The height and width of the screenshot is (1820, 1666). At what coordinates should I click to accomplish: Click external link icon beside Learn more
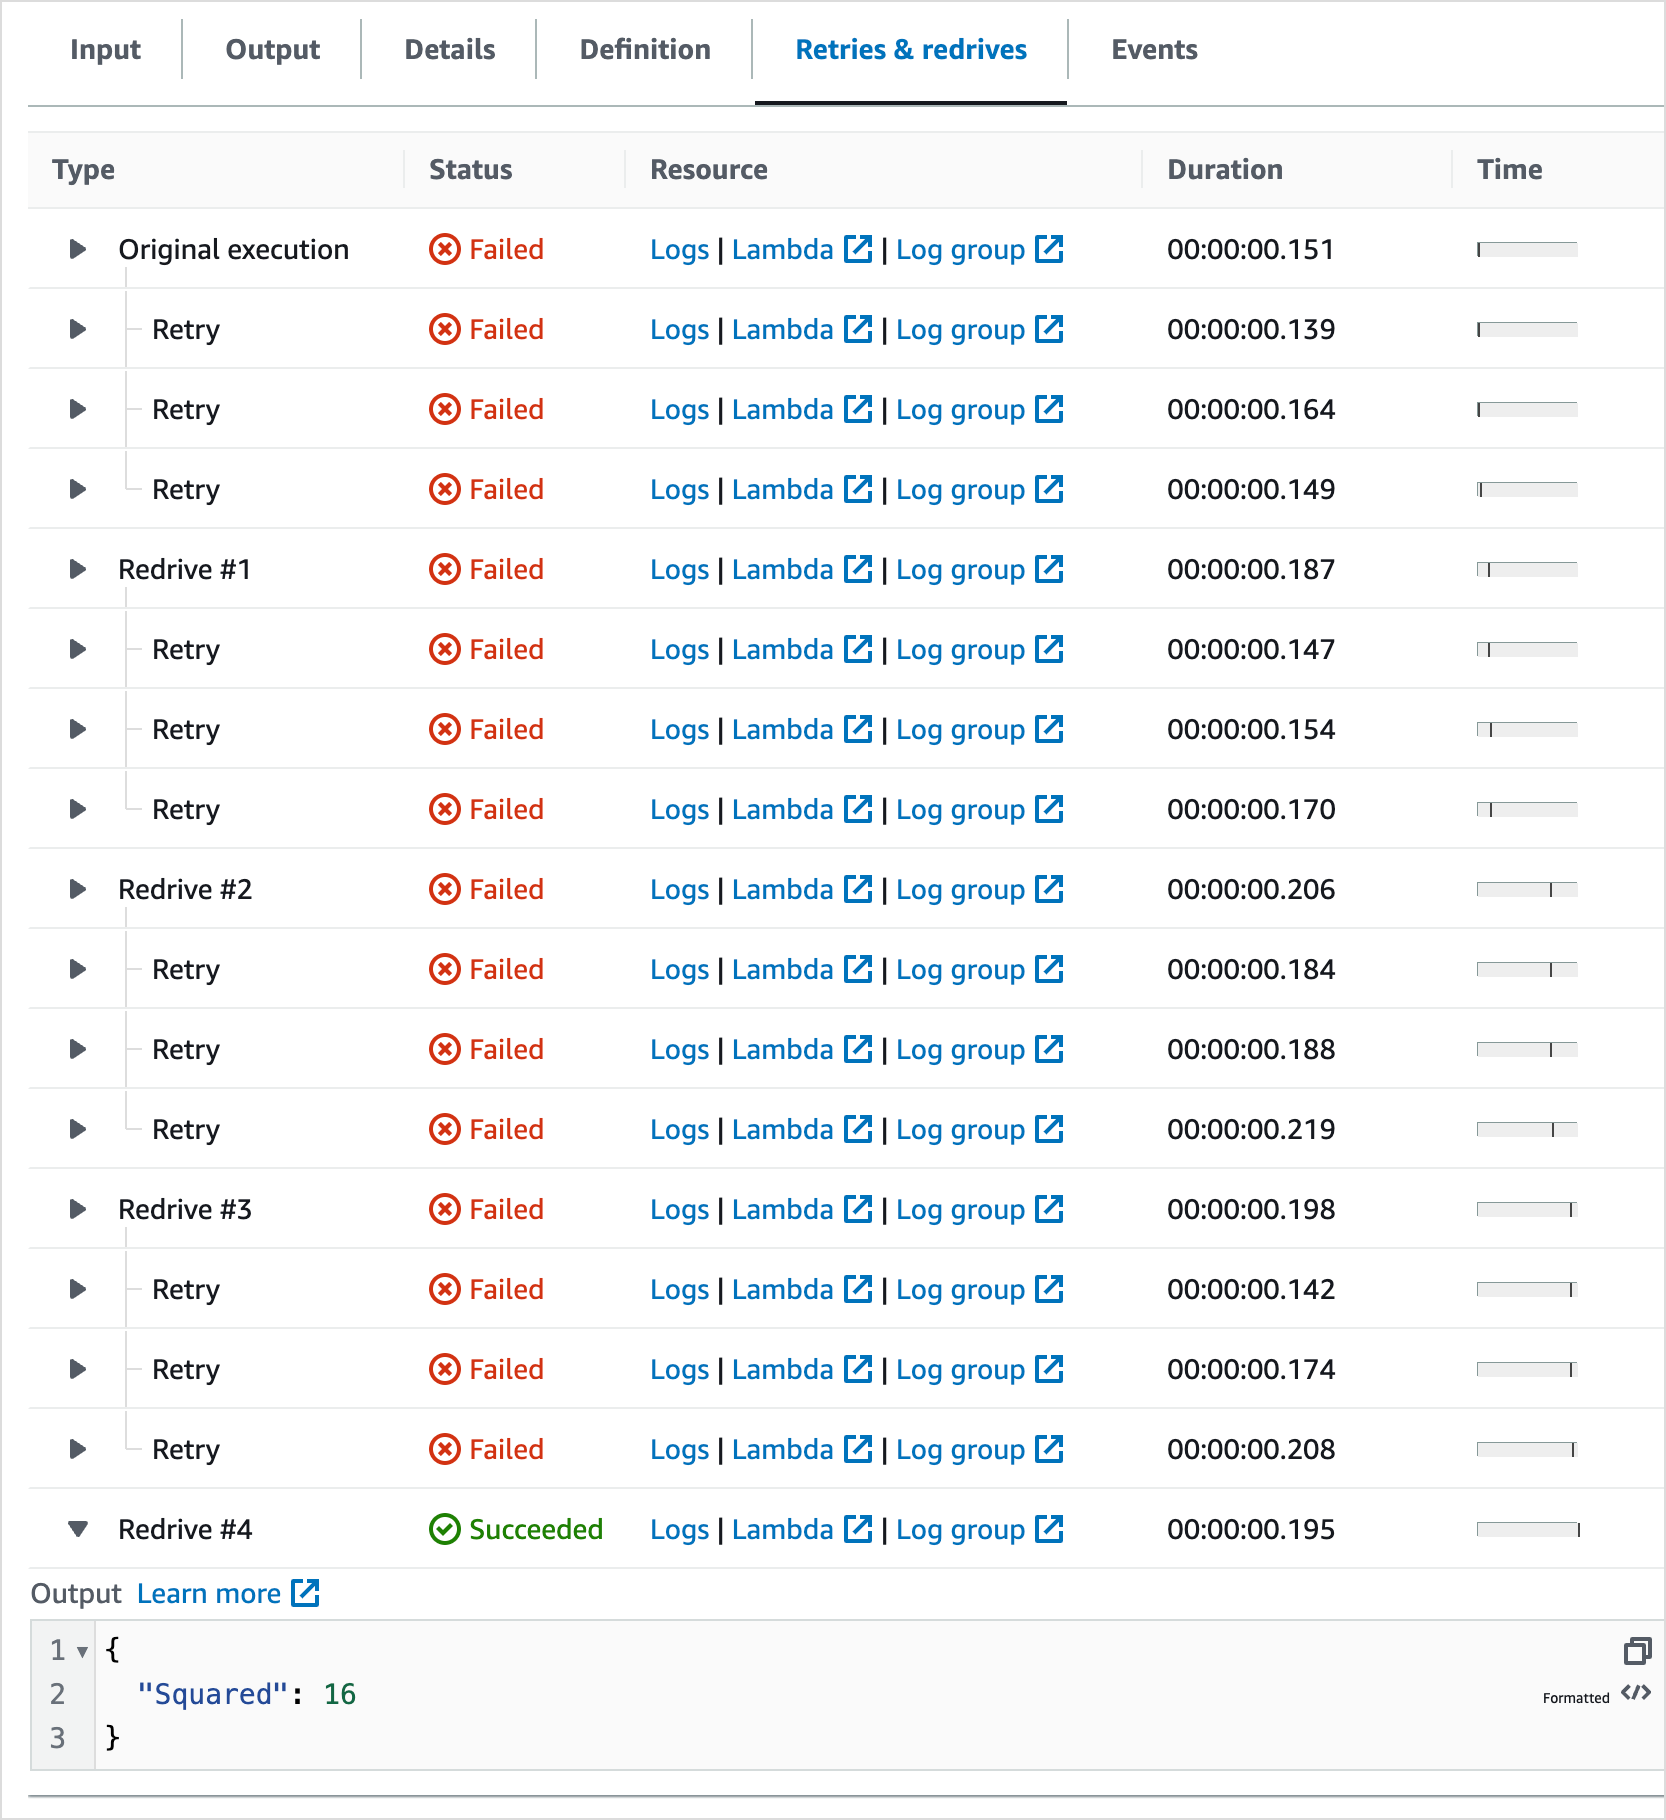point(305,1592)
